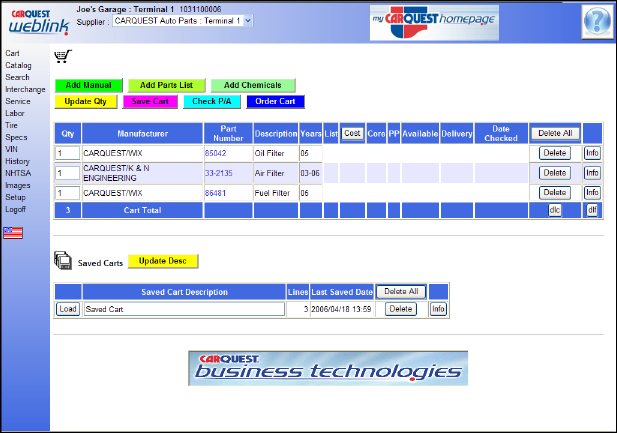Click the CARQUEST business technologies banner
This screenshot has height=433, width=617.
(x=328, y=368)
